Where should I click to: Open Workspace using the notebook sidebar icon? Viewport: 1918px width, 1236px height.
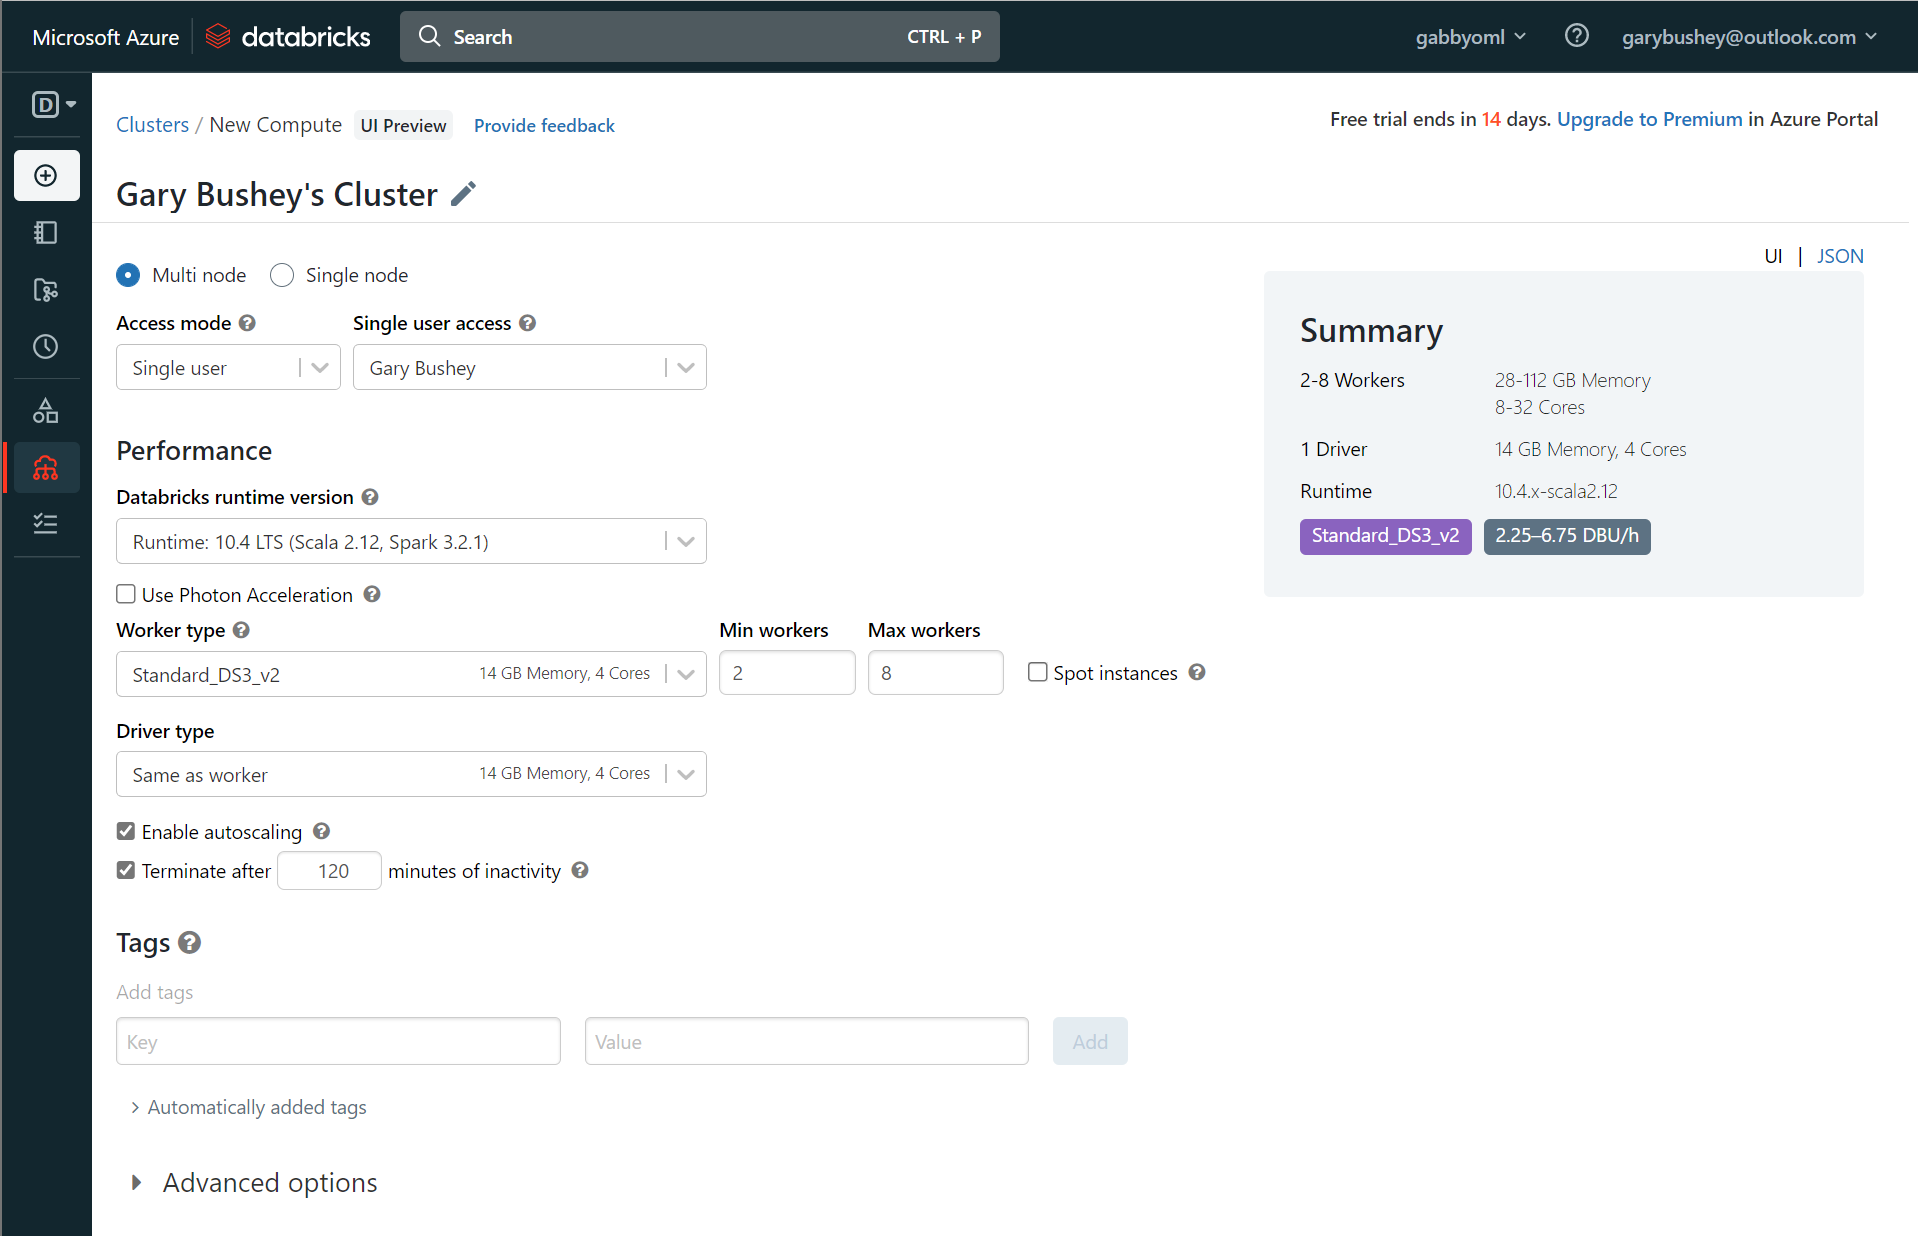pos(46,232)
